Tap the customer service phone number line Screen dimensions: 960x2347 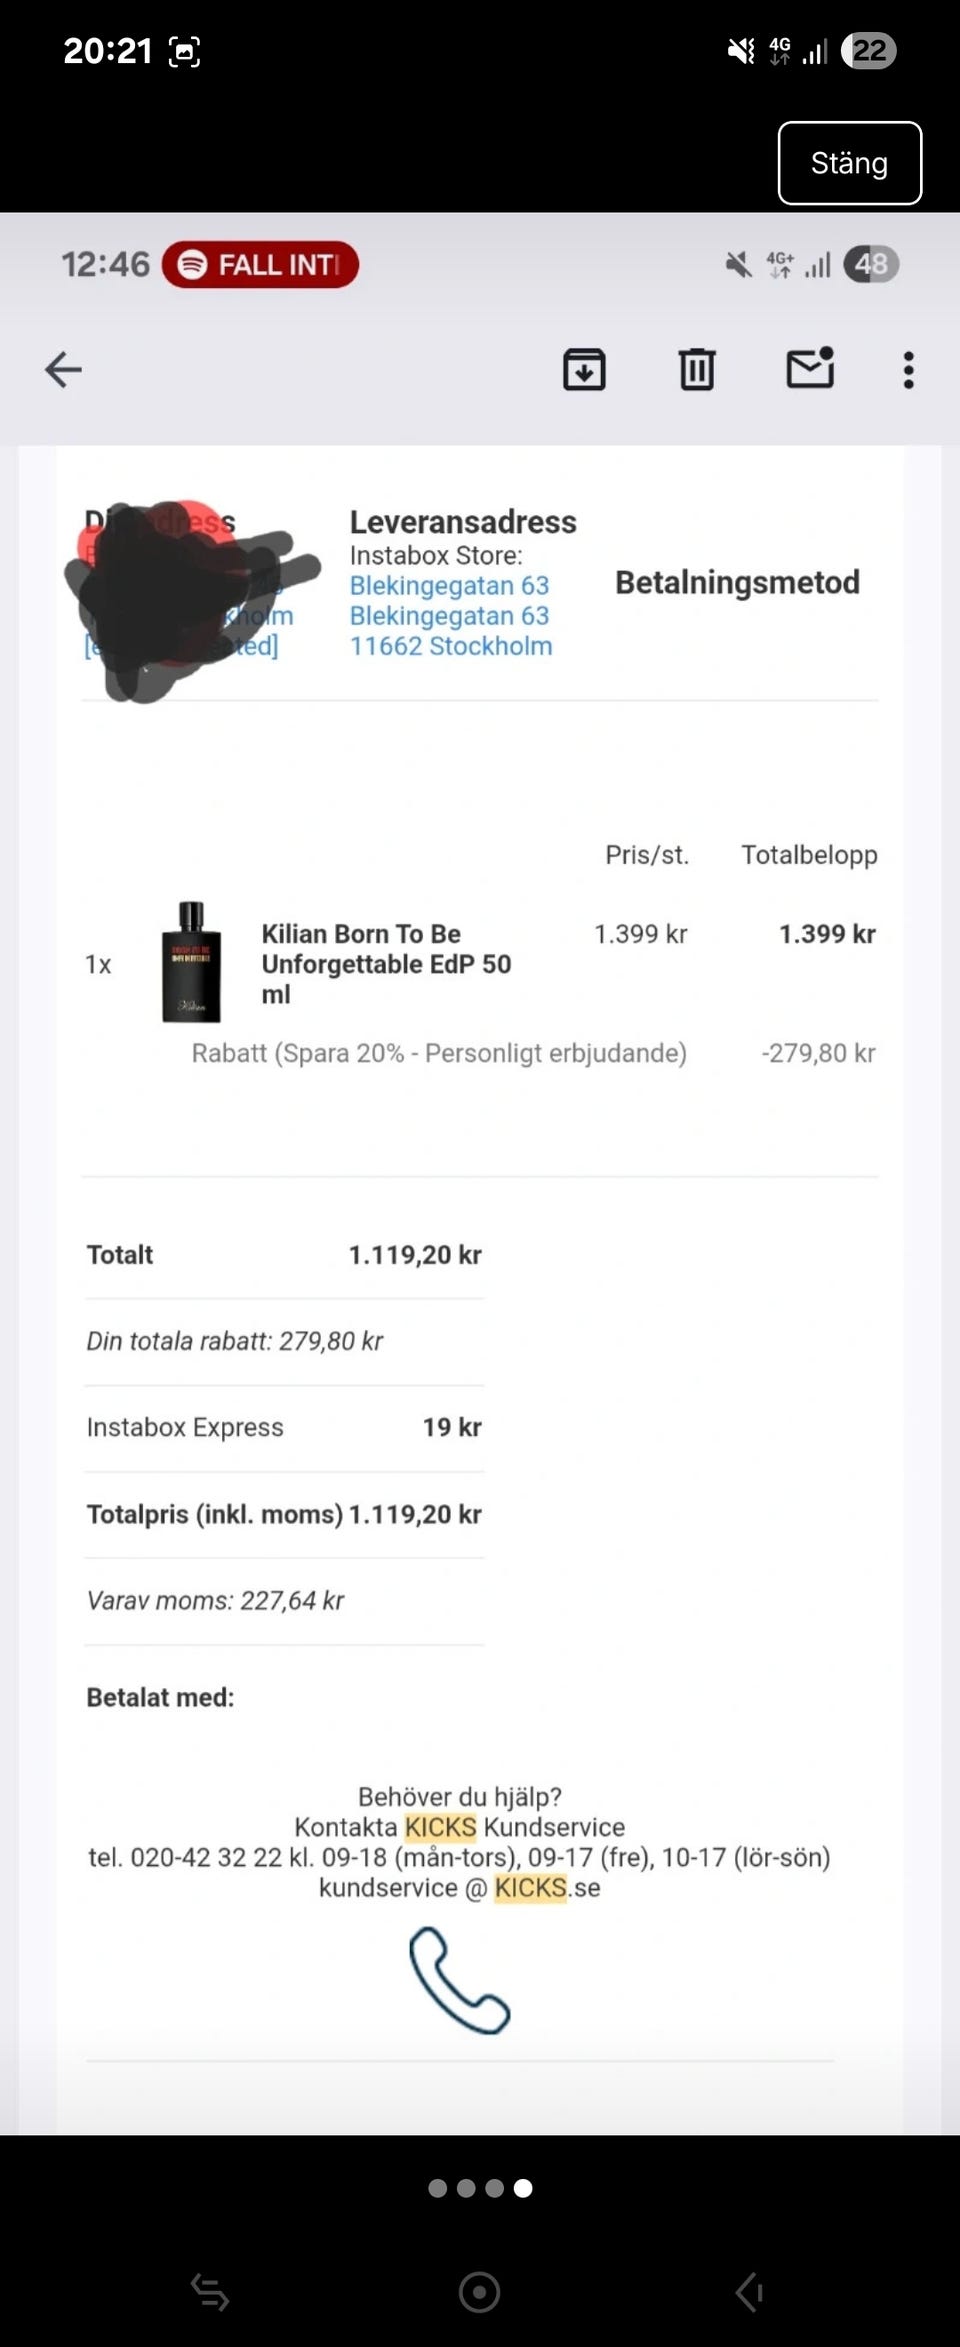(459, 1857)
